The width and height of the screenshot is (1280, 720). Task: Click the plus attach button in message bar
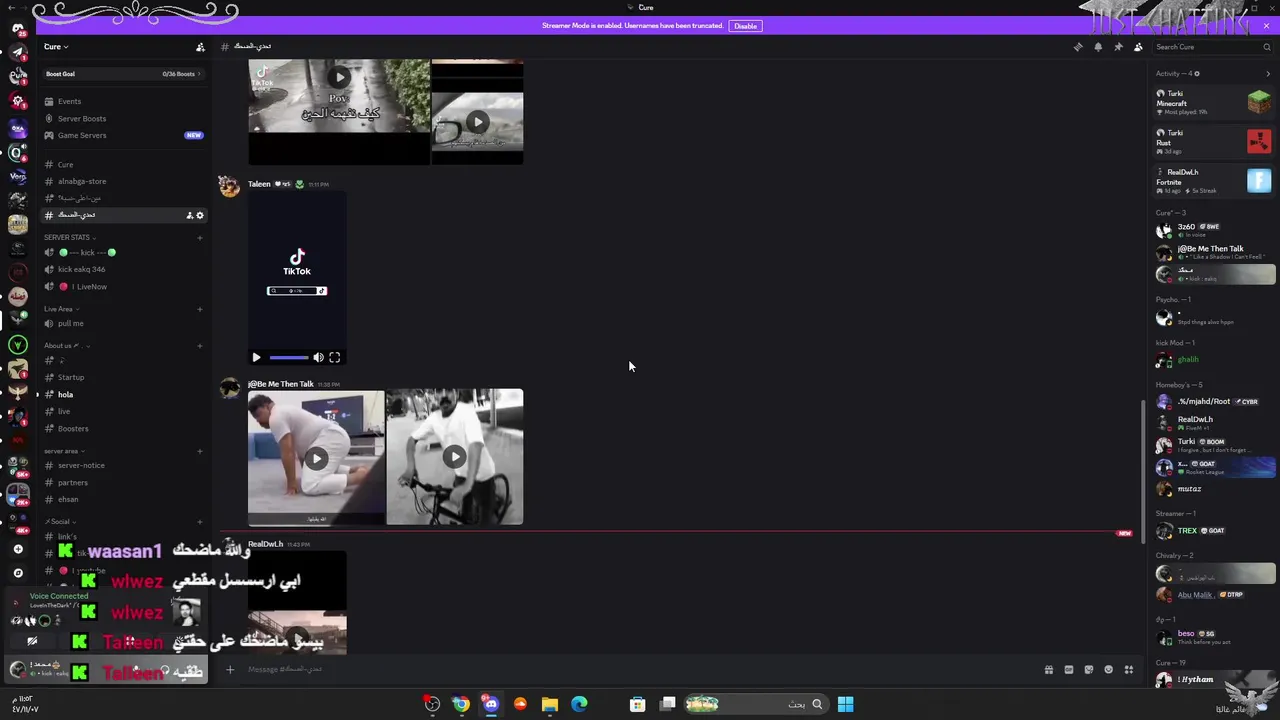[x=230, y=669]
